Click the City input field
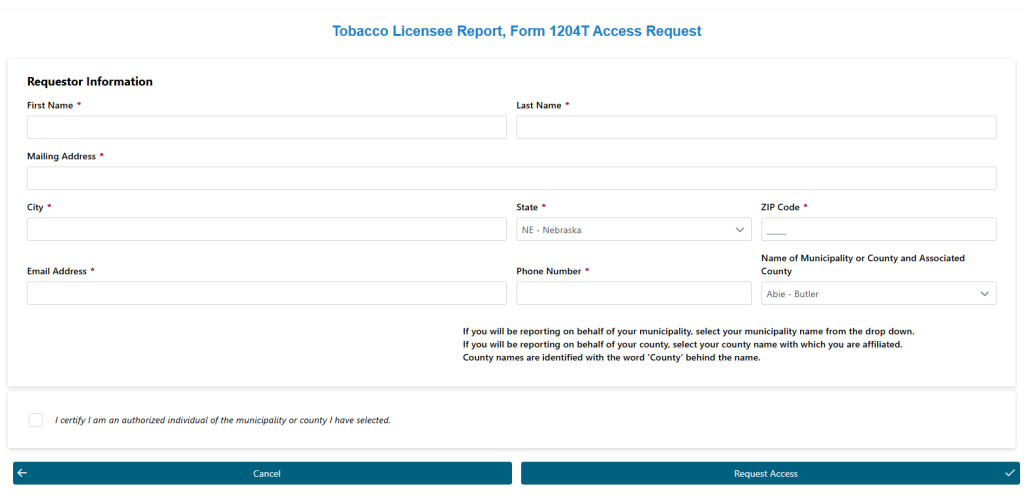 (266, 229)
